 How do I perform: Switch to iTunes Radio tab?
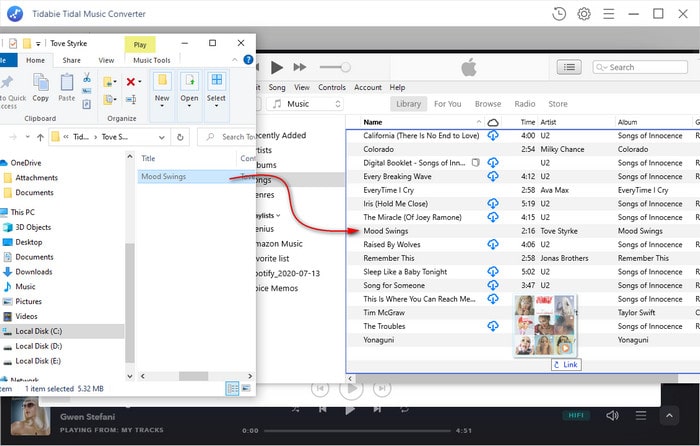pos(525,104)
